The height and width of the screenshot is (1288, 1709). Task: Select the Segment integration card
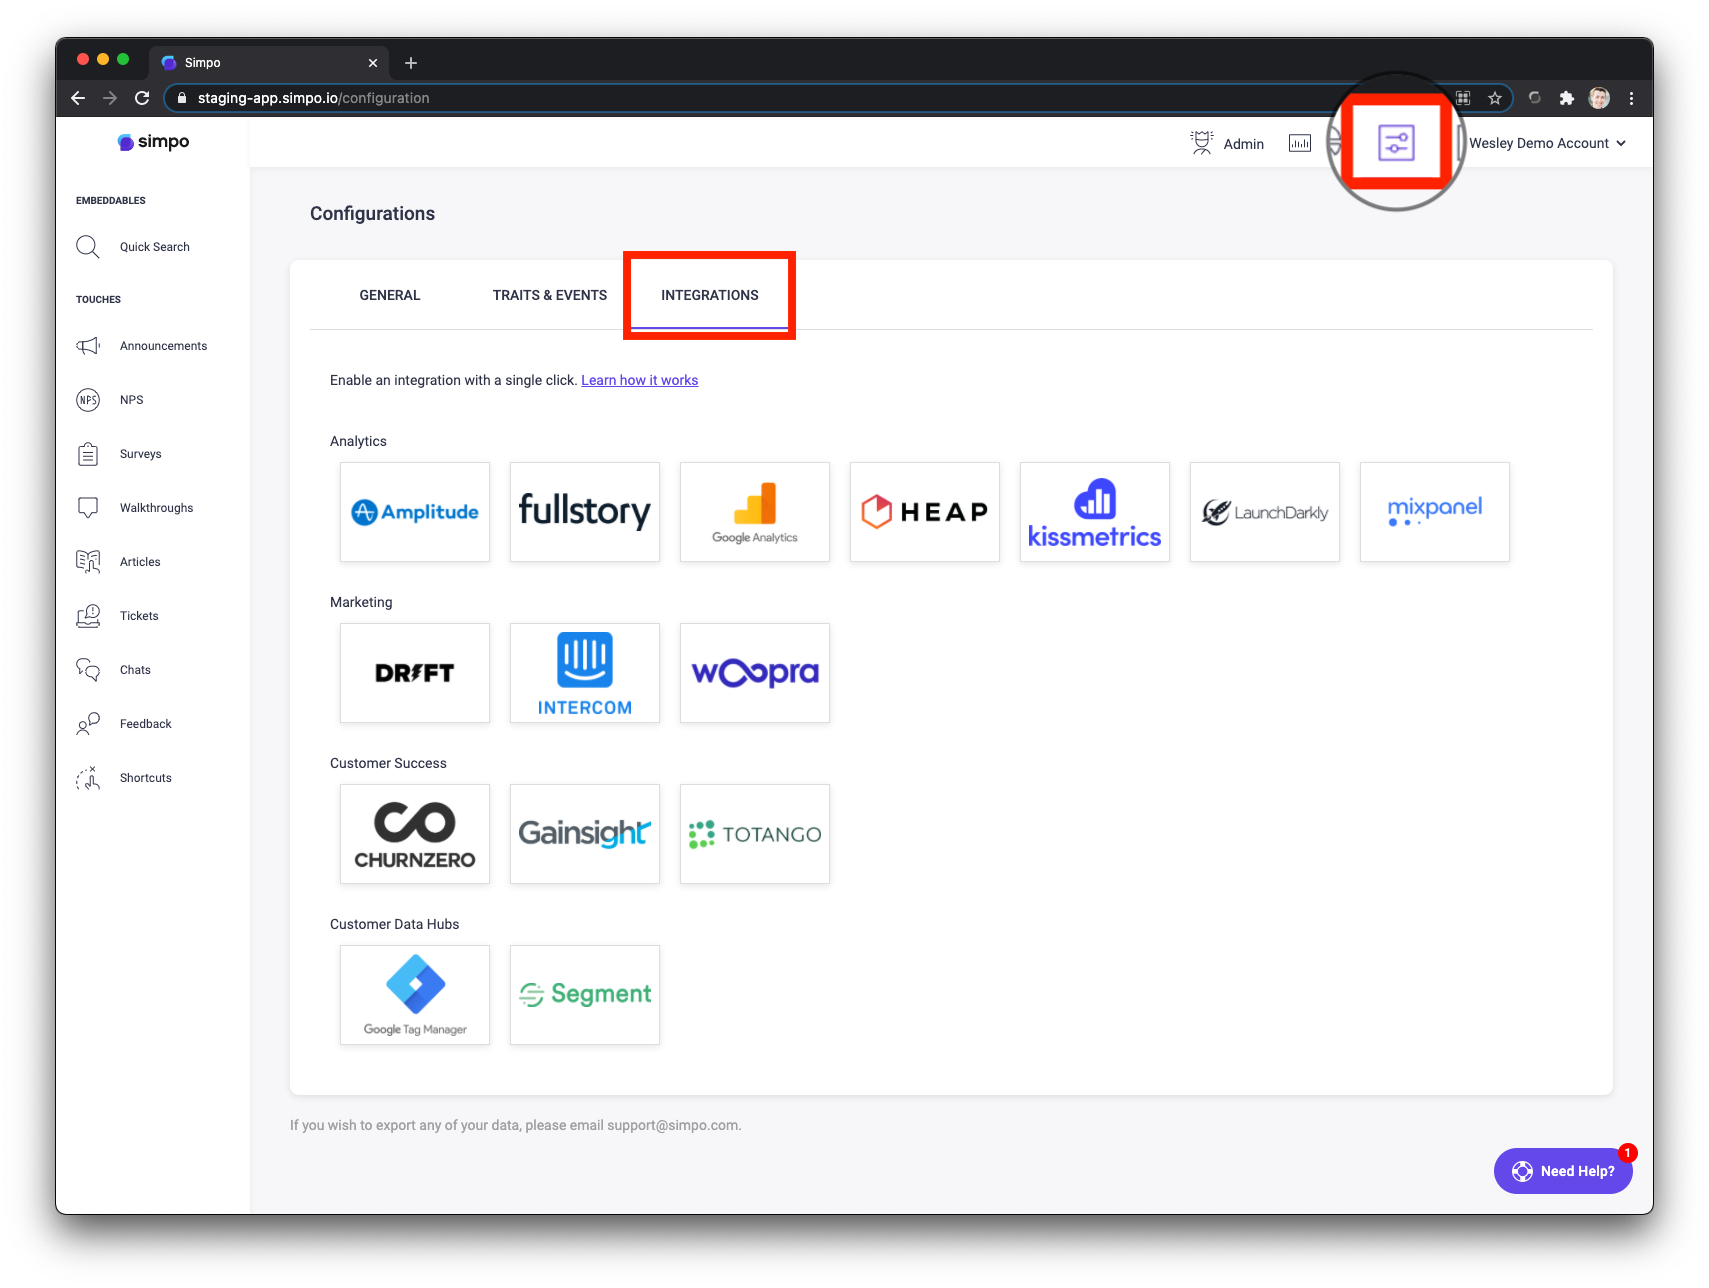[585, 995]
